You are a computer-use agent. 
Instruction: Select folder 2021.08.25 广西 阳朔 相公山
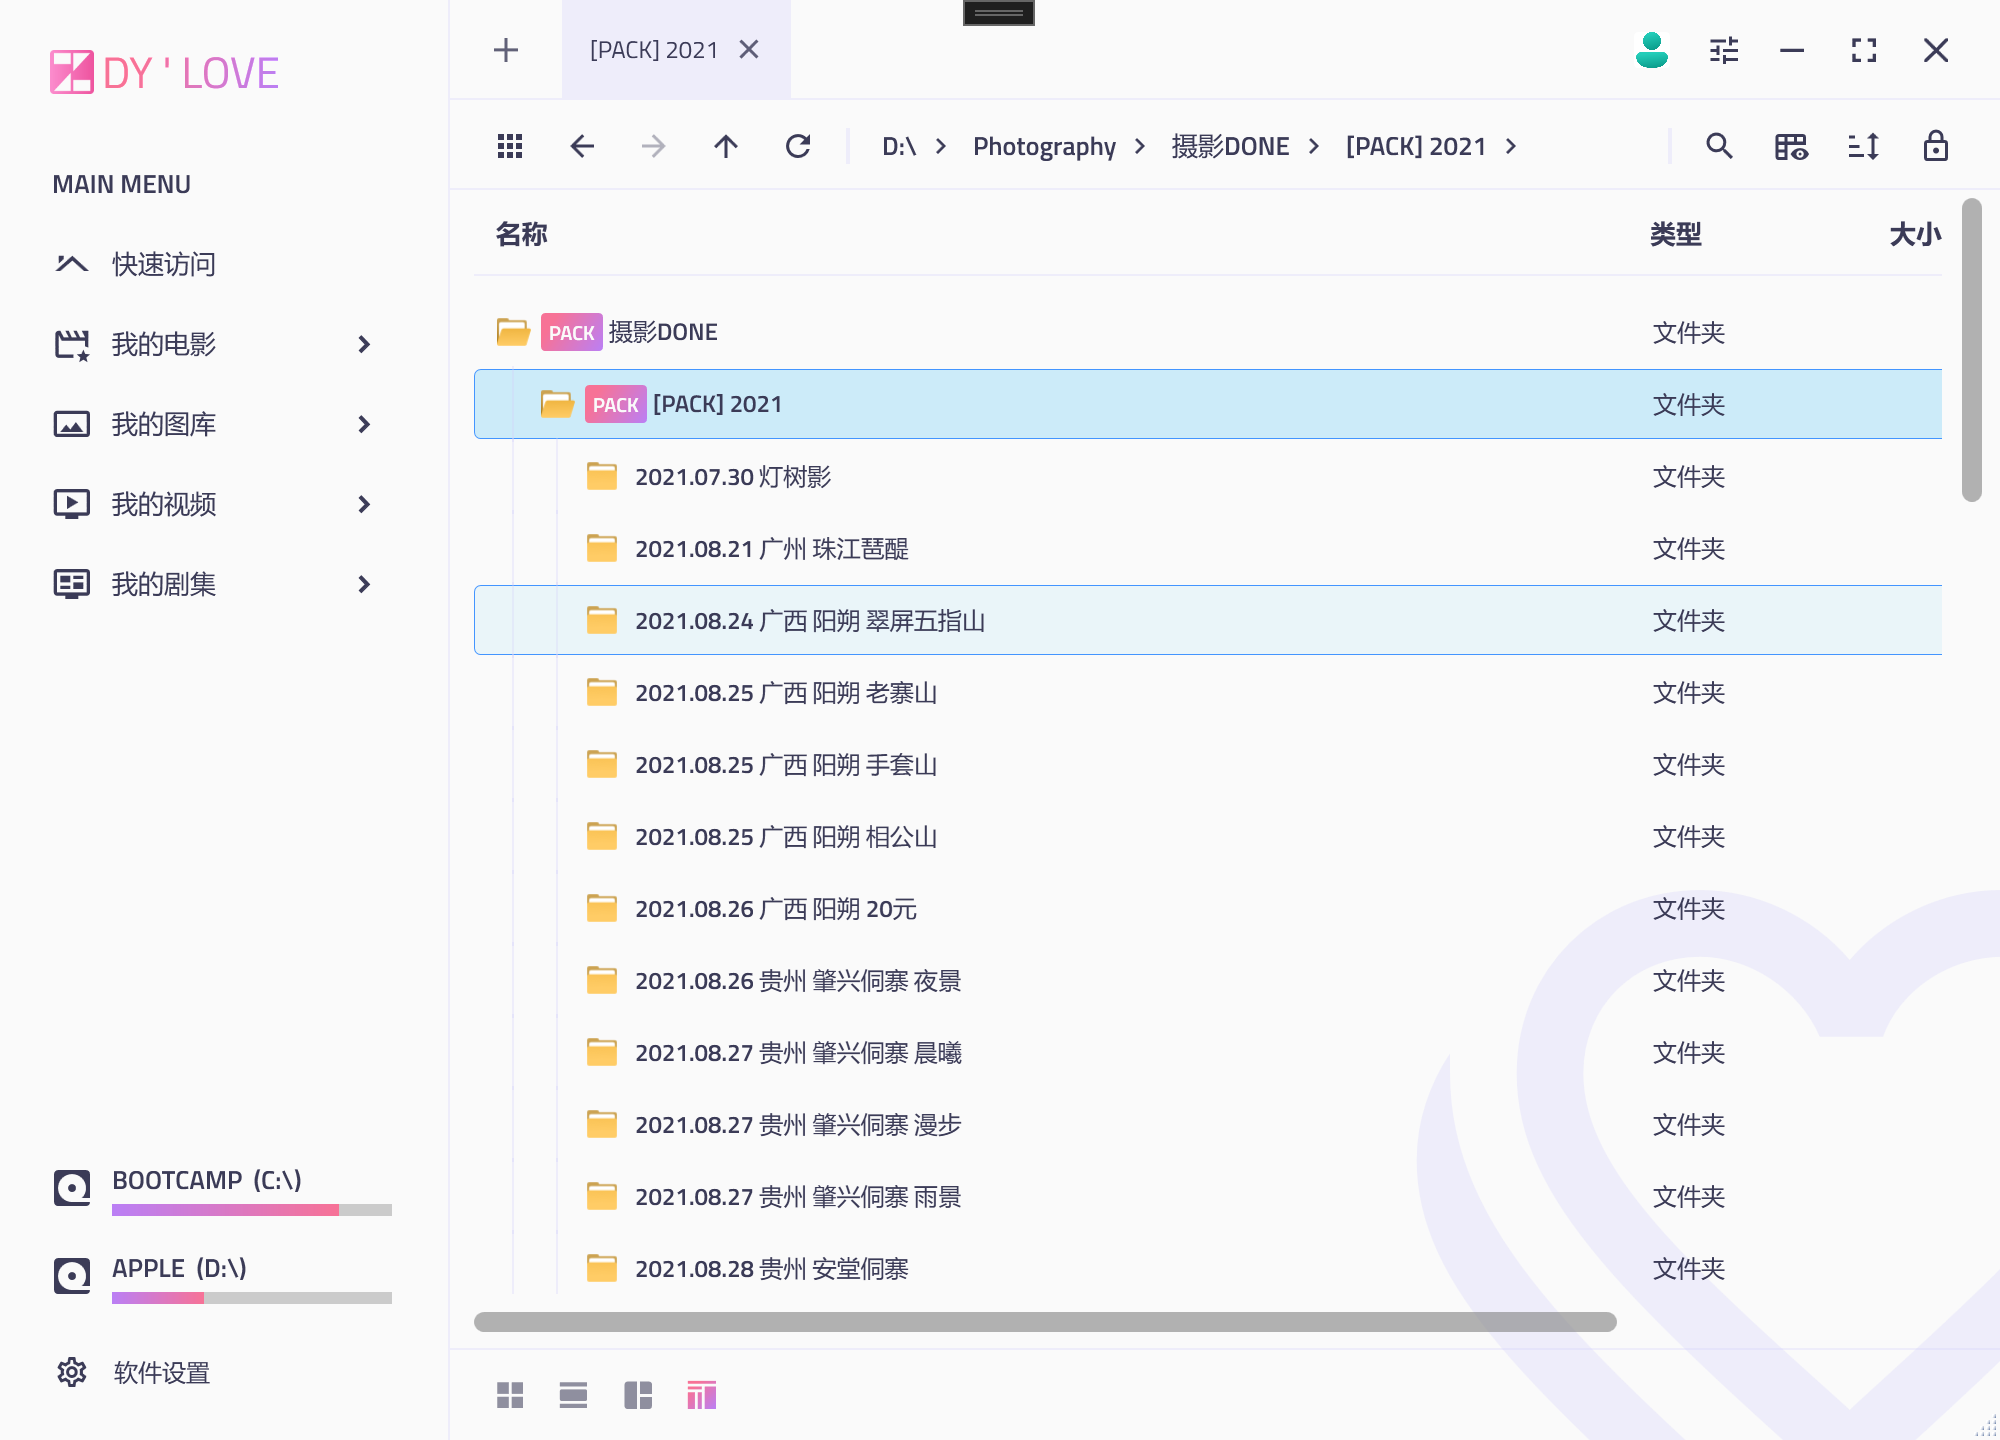[1208, 836]
